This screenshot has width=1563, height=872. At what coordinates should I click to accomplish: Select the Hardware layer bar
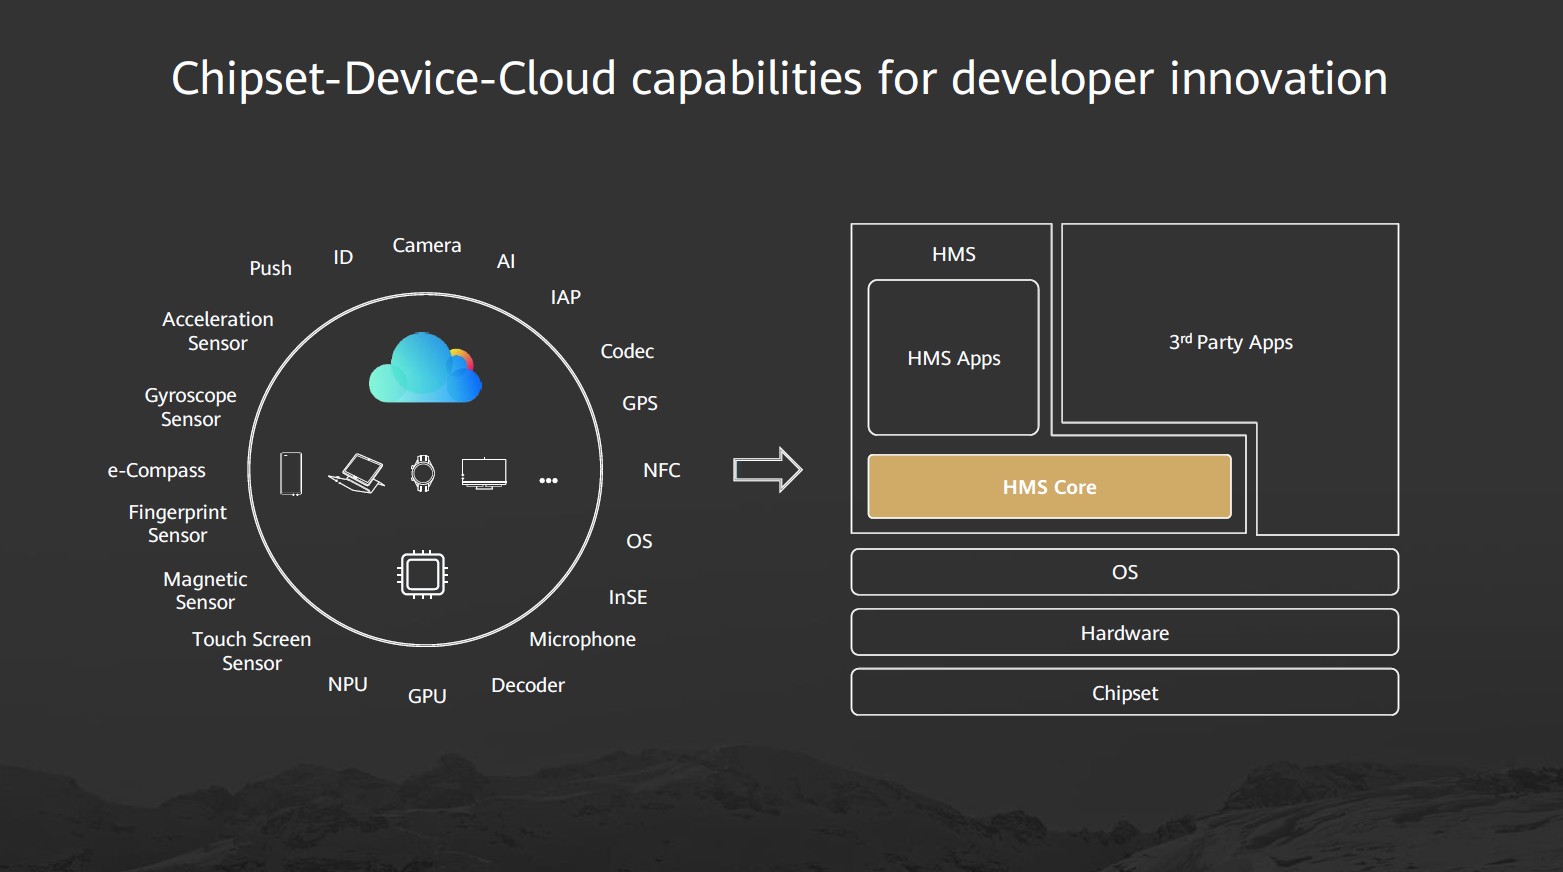tap(1124, 633)
